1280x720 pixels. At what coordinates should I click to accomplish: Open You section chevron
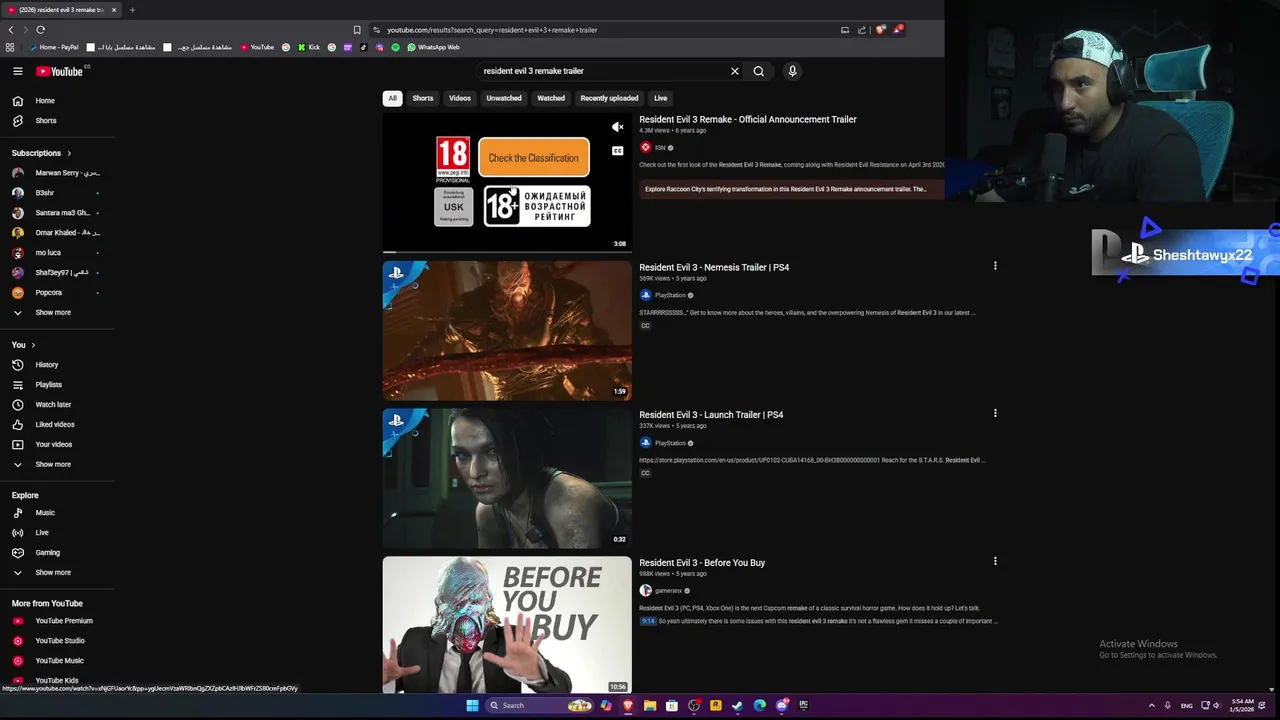tap(33, 345)
